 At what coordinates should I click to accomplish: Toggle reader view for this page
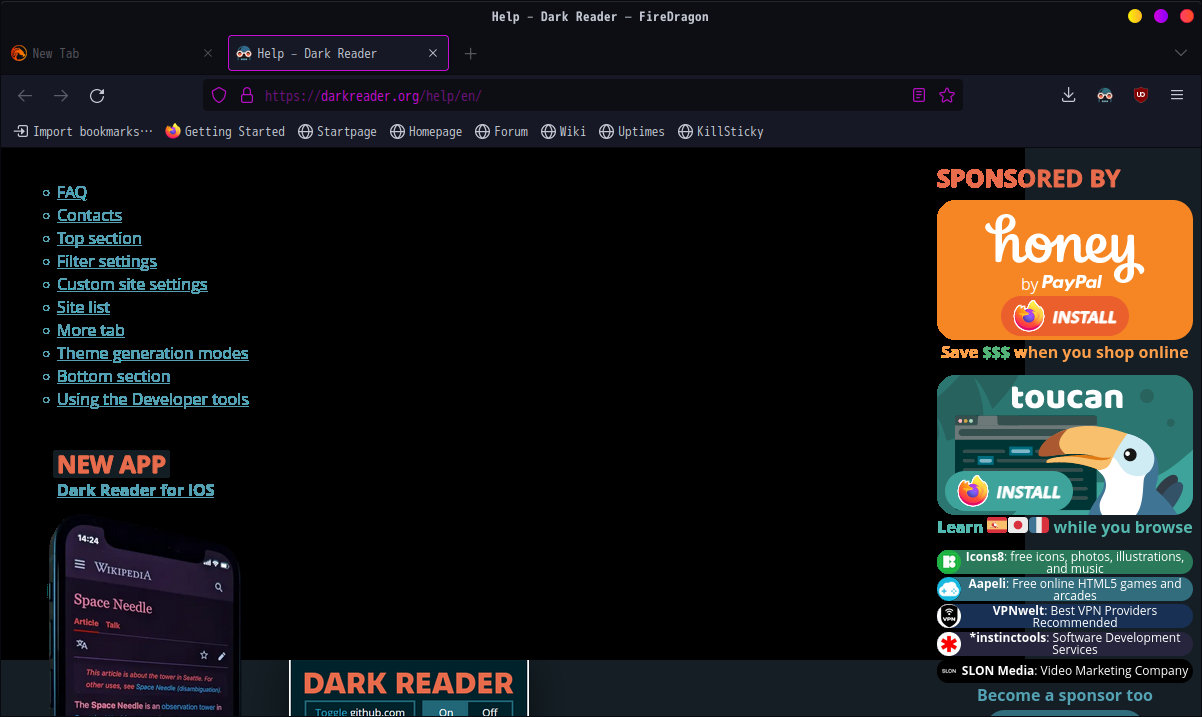(x=919, y=96)
